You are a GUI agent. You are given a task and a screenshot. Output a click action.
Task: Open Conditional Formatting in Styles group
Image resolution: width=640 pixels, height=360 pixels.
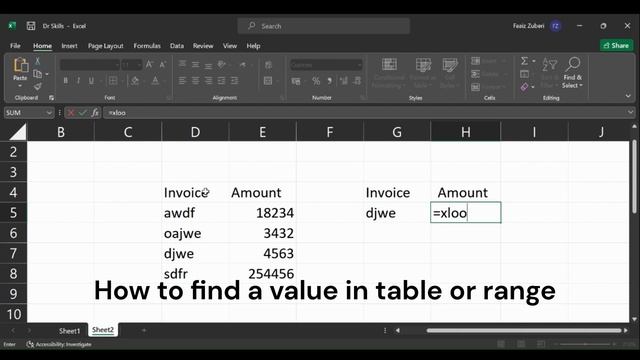tap(389, 73)
